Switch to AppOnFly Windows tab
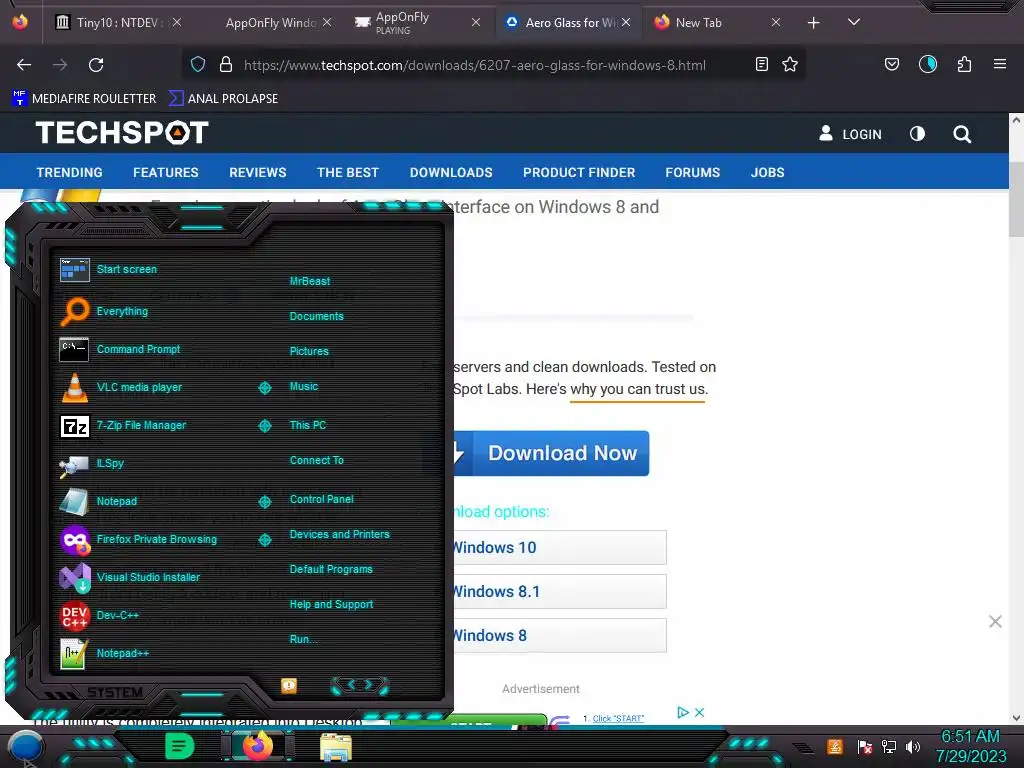 click(x=271, y=22)
